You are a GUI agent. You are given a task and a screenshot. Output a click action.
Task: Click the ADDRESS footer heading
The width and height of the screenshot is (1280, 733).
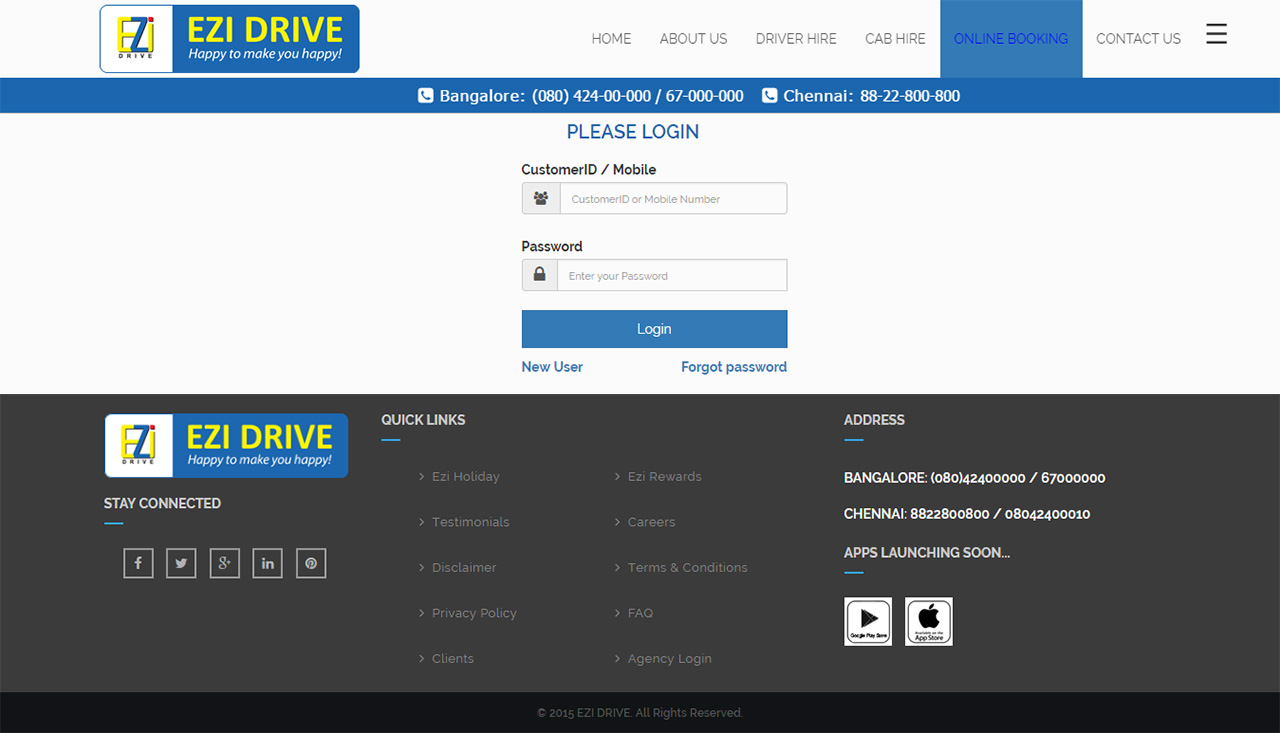[874, 420]
